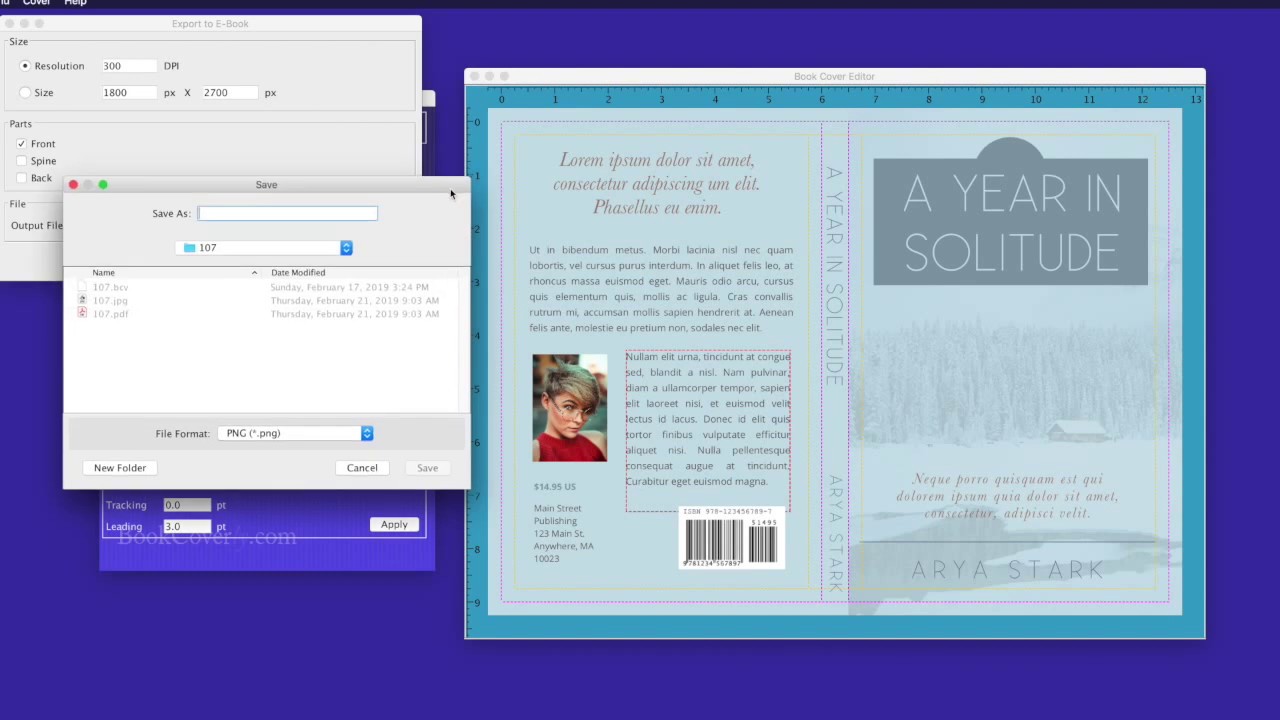Screen dimensions: 1280x720
Task: Enable the Back checkbox
Action: [21, 178]
